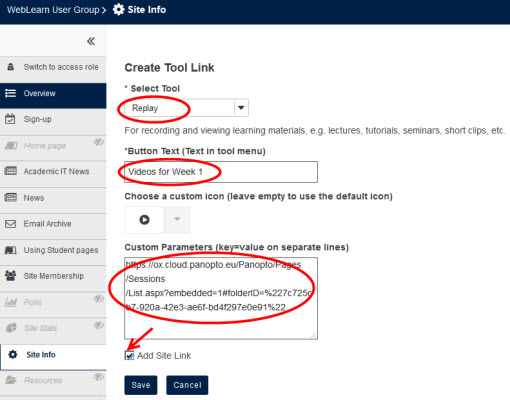Toggle hidden eye icon next to Home page

coord(98,142)
